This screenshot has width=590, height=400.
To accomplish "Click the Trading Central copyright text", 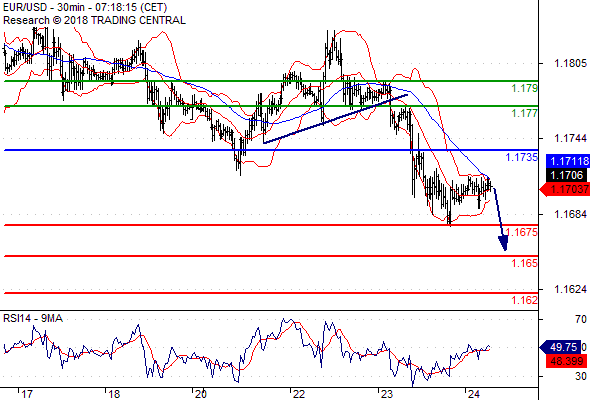I will [x=94, y=20].
